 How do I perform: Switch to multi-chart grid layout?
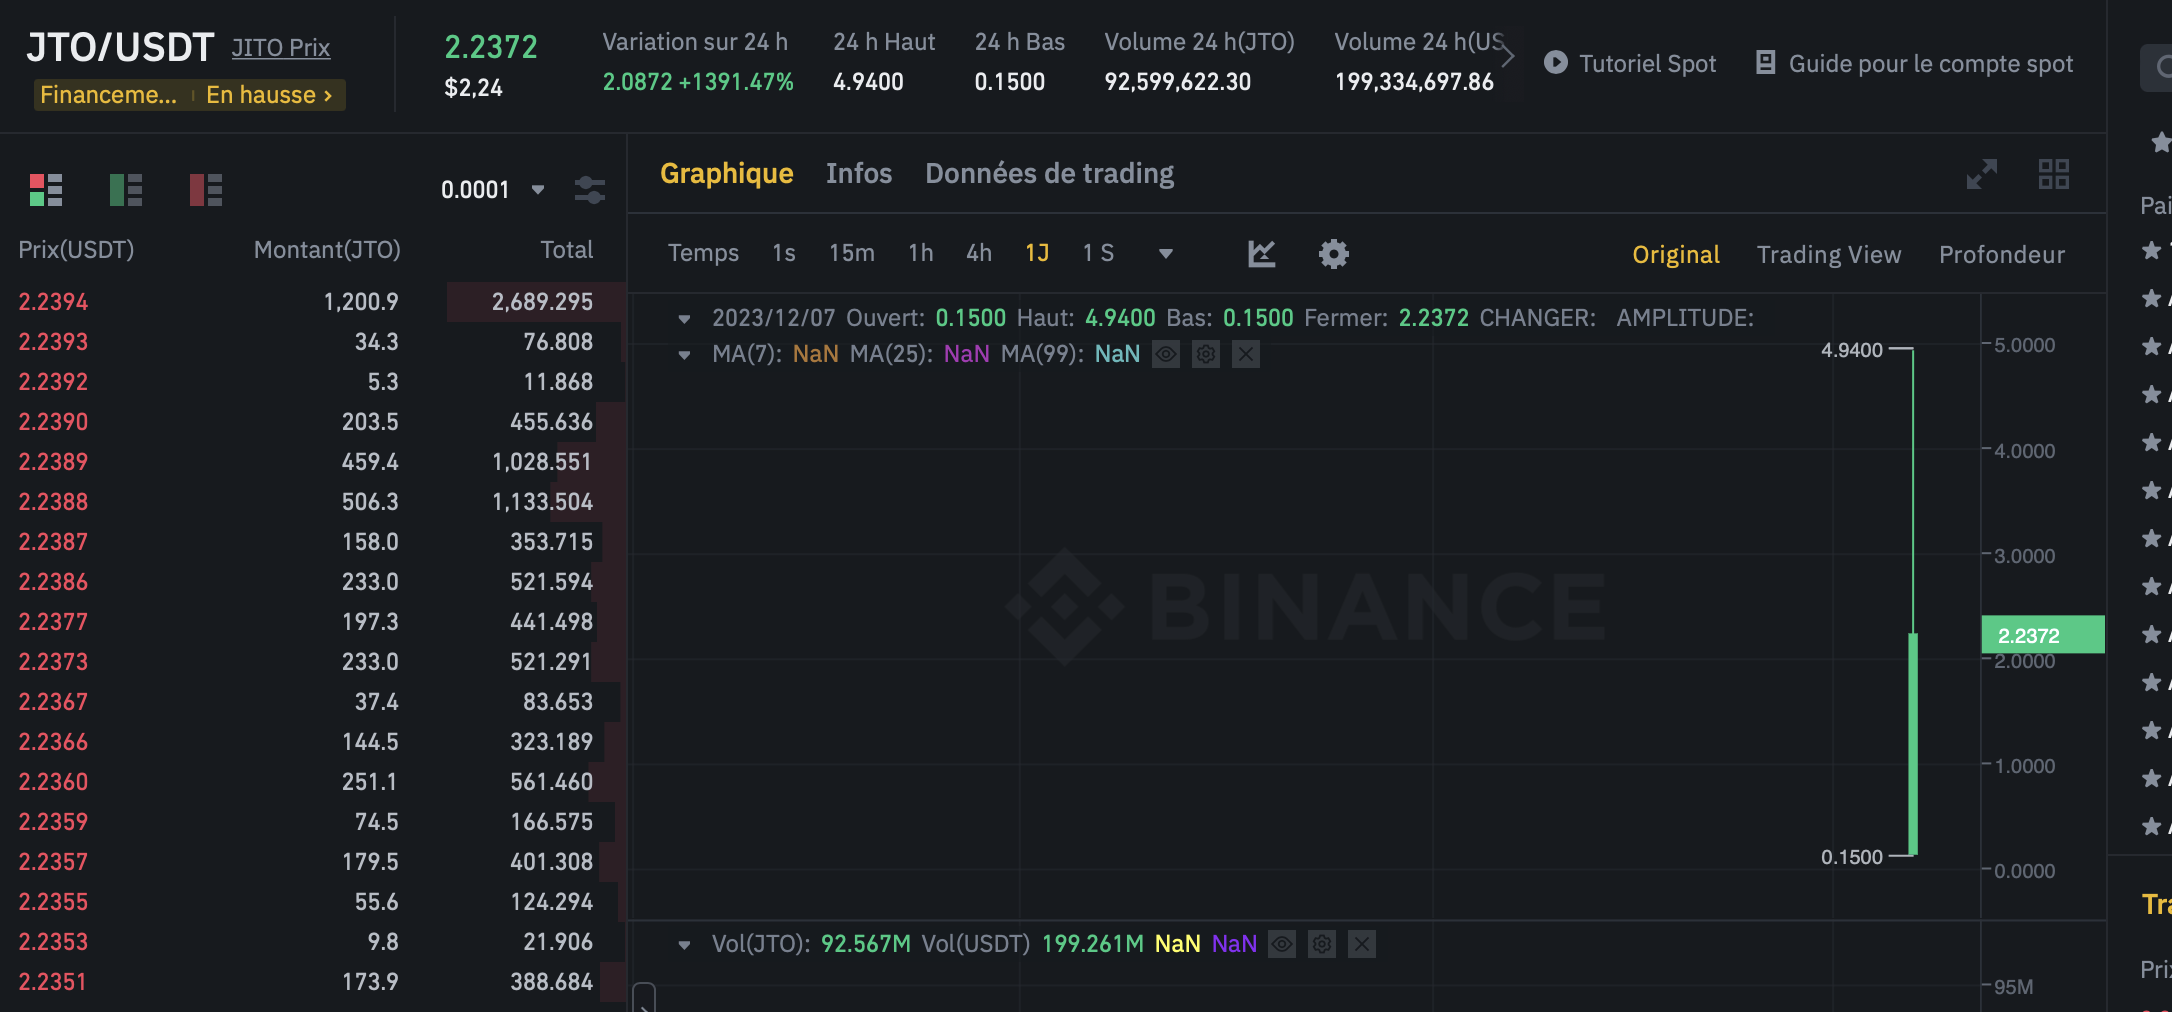[x=2054, y=174]
